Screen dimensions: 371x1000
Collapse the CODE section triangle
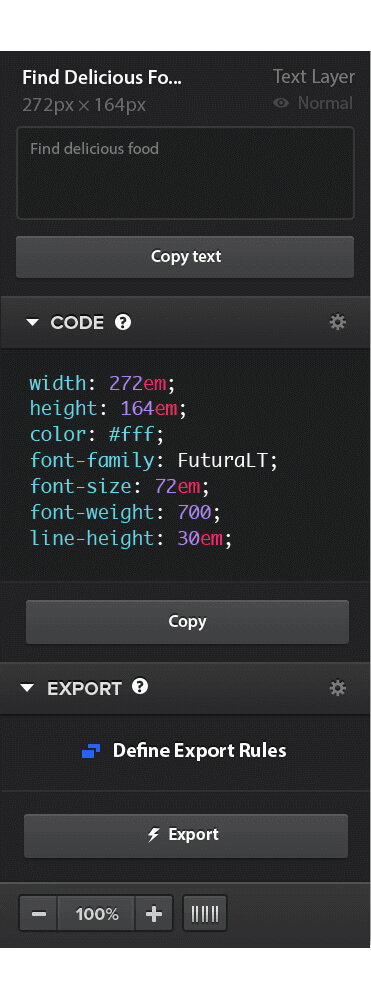[32, 322]
